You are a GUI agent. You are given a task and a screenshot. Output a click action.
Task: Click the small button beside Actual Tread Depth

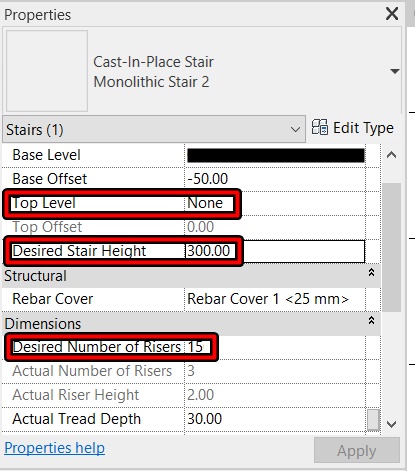(x=373, y=420)
